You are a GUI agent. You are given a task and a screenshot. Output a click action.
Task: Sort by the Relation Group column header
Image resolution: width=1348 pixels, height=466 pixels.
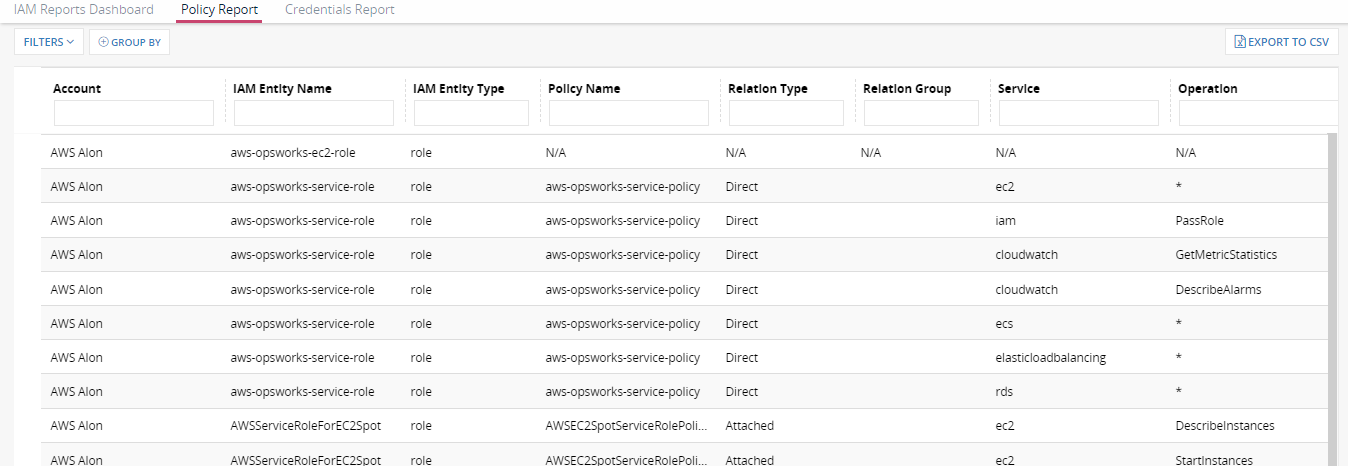pyautogui.click(x=907, y=89)
